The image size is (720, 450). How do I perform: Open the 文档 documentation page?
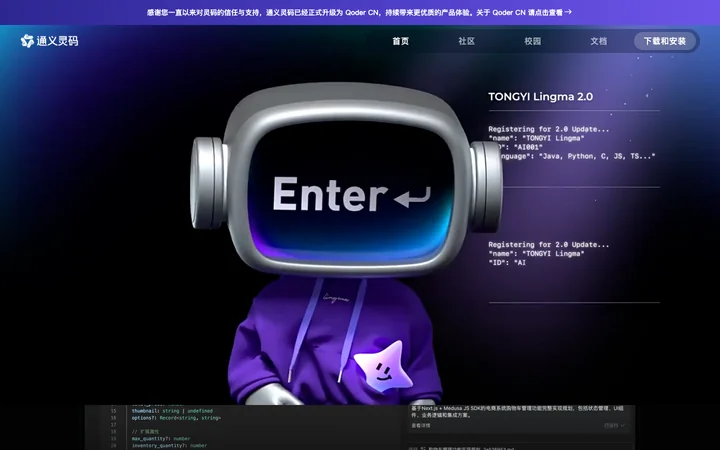pos(598,41)
